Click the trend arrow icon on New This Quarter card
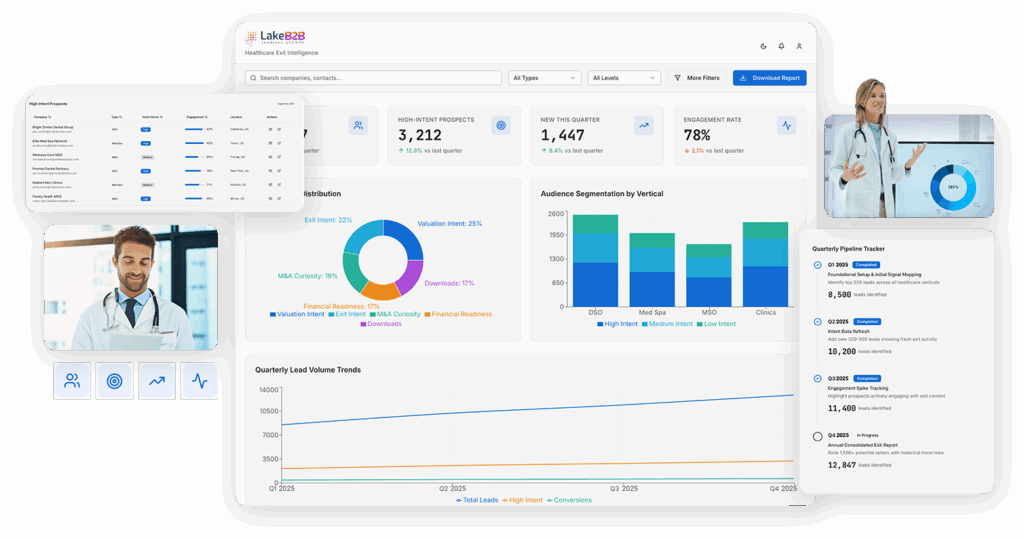Viewport: 1024px width, 539px height. coord(643,126)
